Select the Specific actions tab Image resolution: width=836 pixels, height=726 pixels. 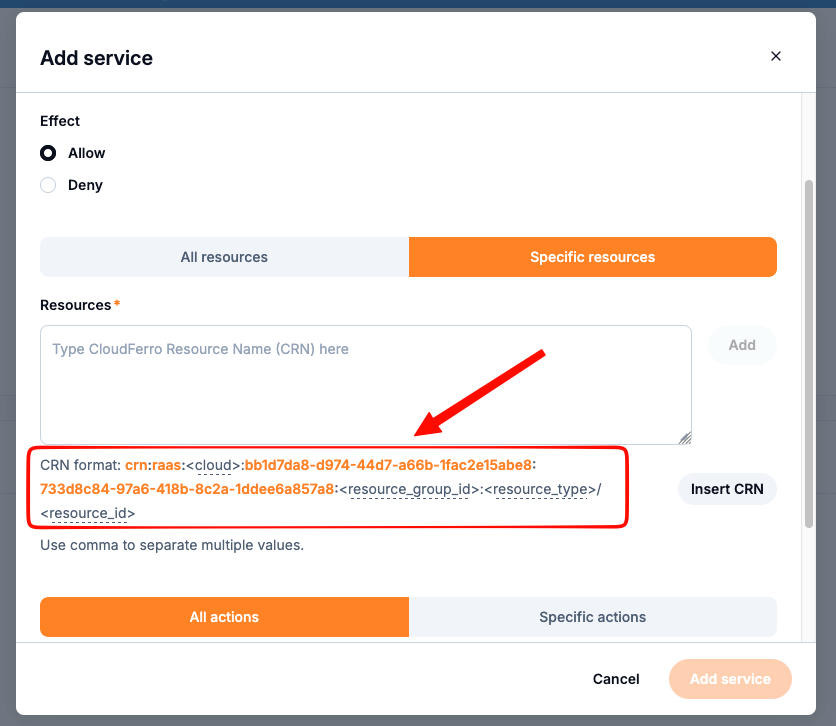(x=592, y=617)
